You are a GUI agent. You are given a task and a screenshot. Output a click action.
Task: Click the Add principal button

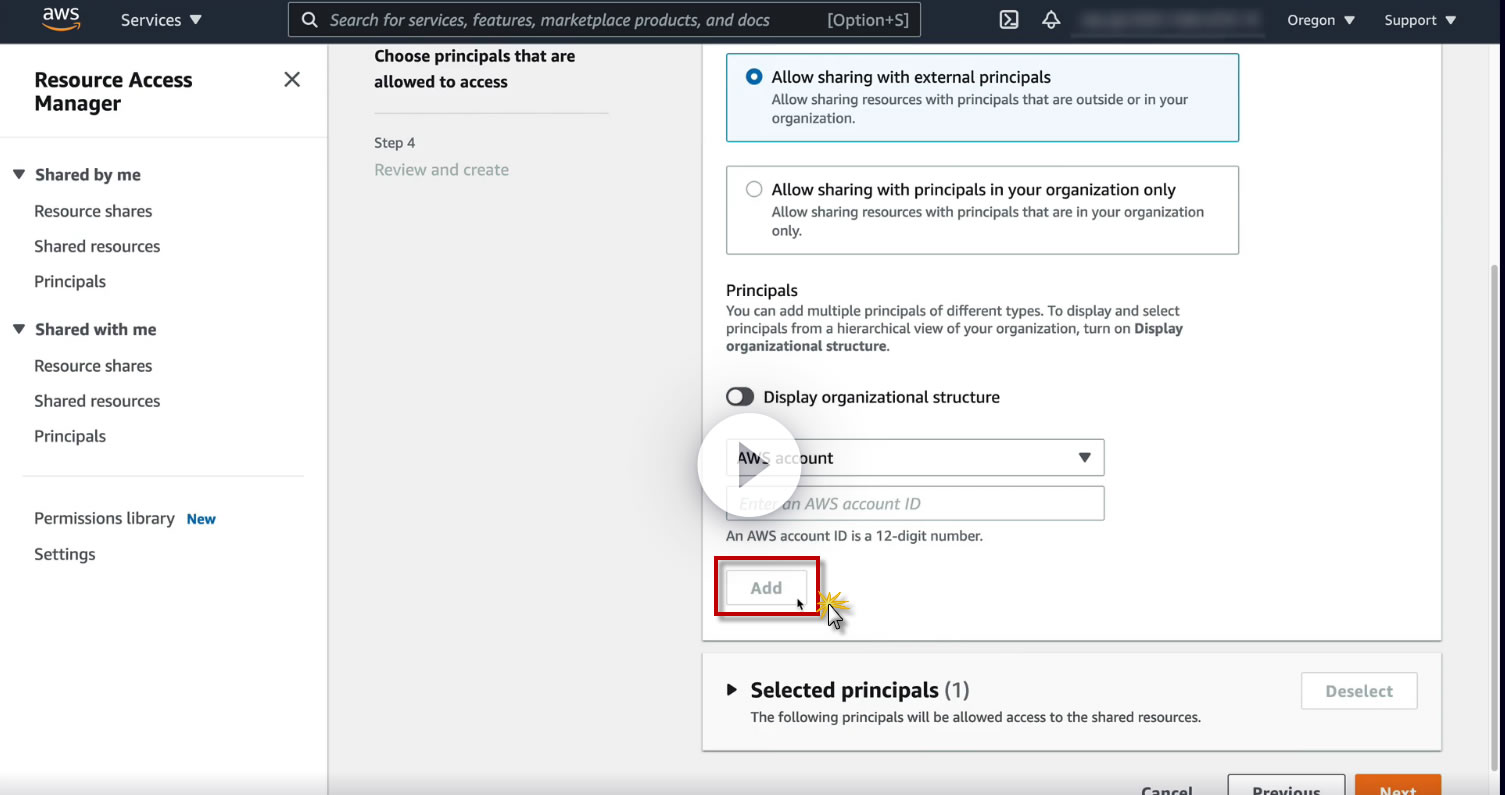[x=766, y=588]
